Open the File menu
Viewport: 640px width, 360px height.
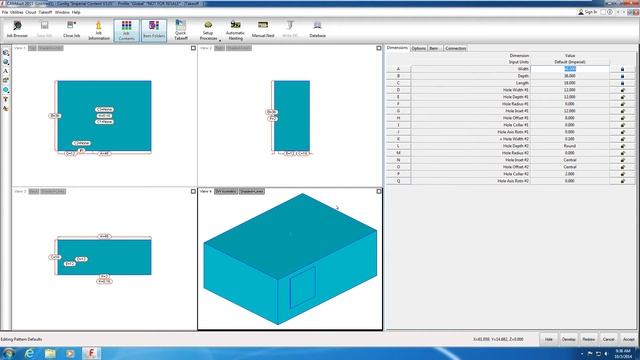click(x=5, y=12)
